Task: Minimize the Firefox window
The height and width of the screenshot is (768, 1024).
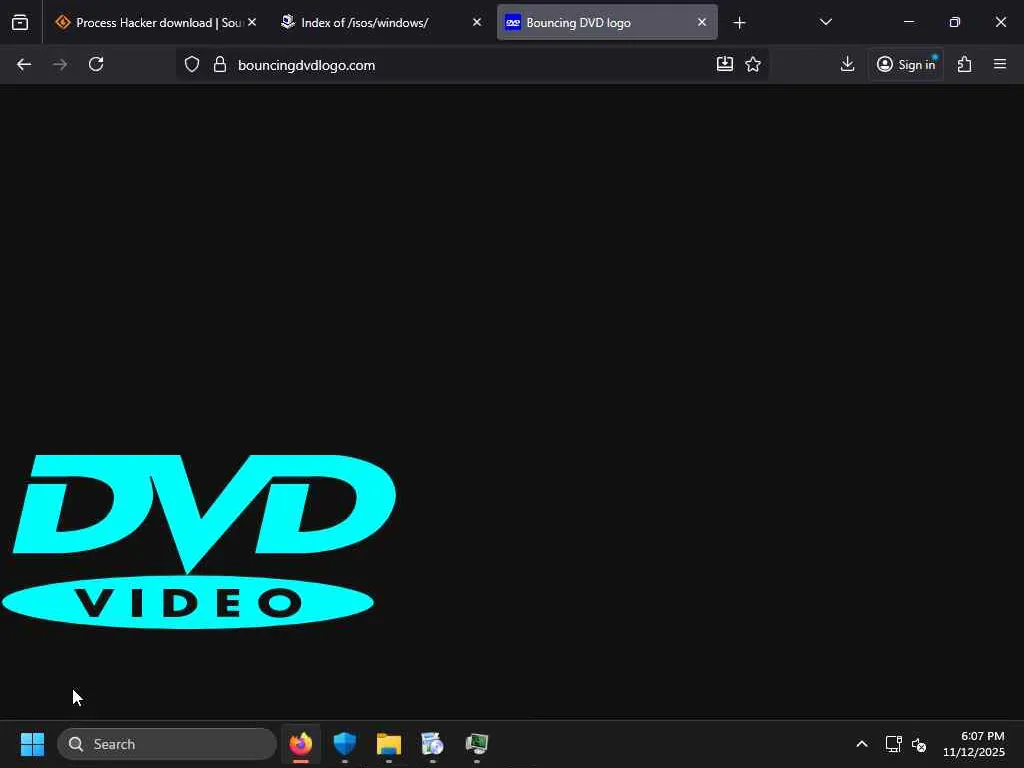Action: point(908,22)
